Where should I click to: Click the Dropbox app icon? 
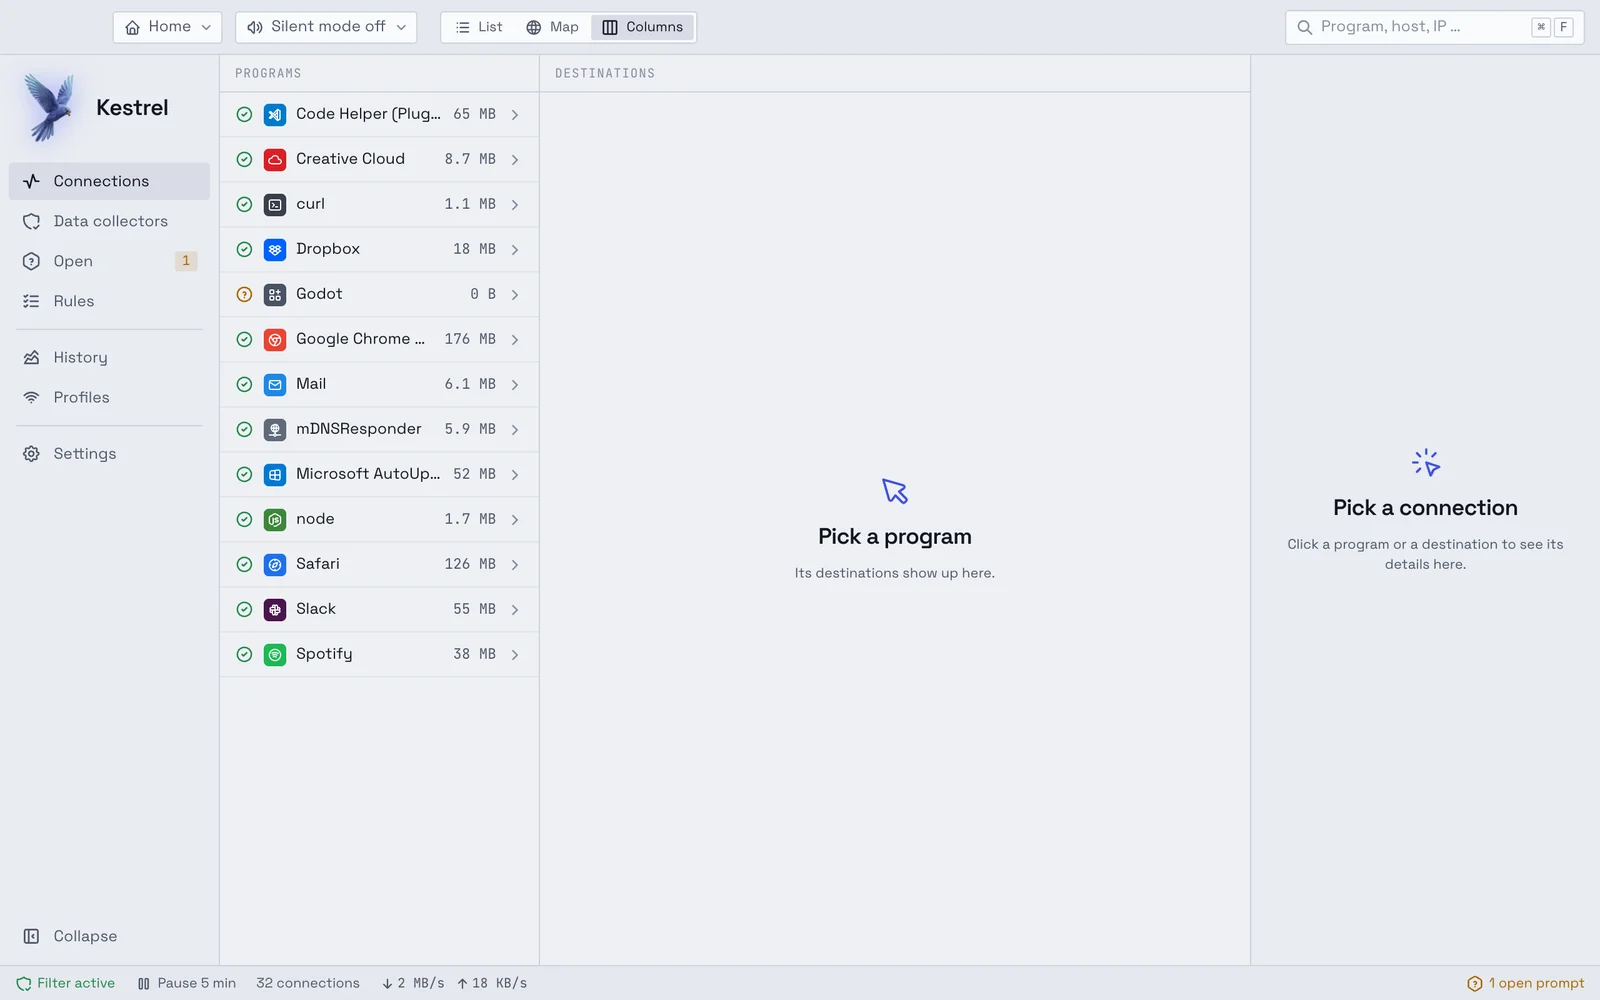[x=275, y=250]
